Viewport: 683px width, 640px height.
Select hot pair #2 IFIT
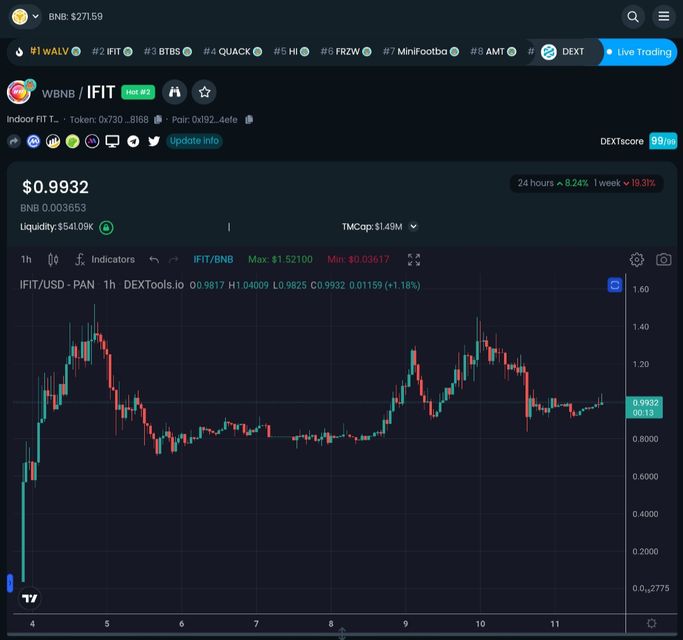point(112,52)
